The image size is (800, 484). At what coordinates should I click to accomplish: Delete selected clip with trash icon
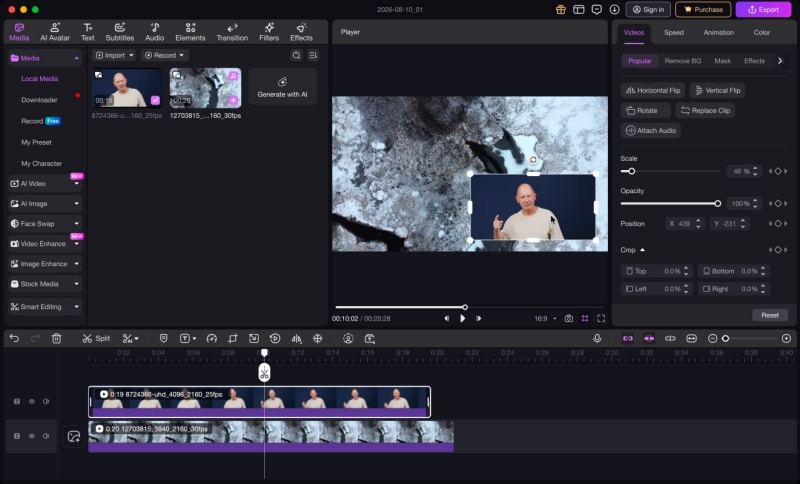tap(57, 338)
